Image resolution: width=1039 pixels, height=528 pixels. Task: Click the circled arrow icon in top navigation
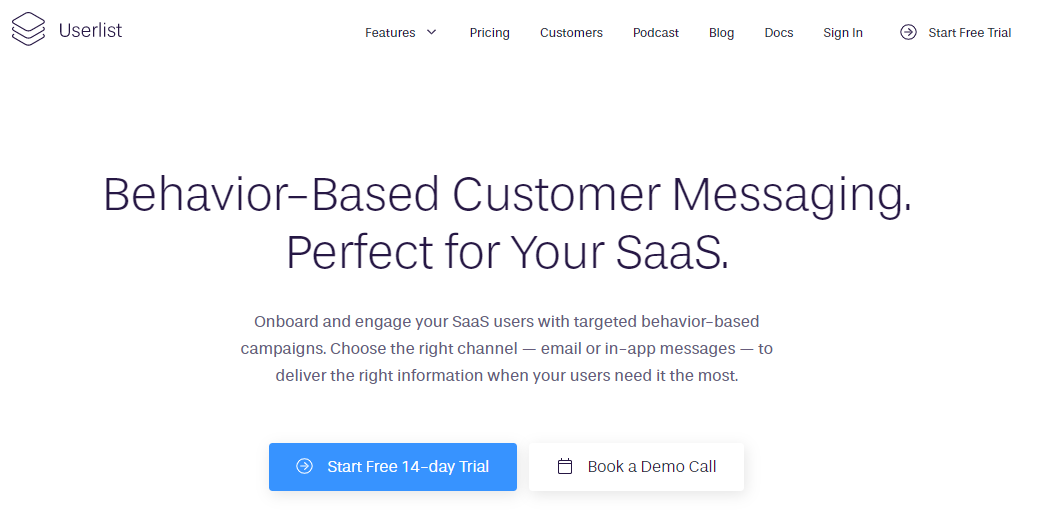[x=908, y=32]
